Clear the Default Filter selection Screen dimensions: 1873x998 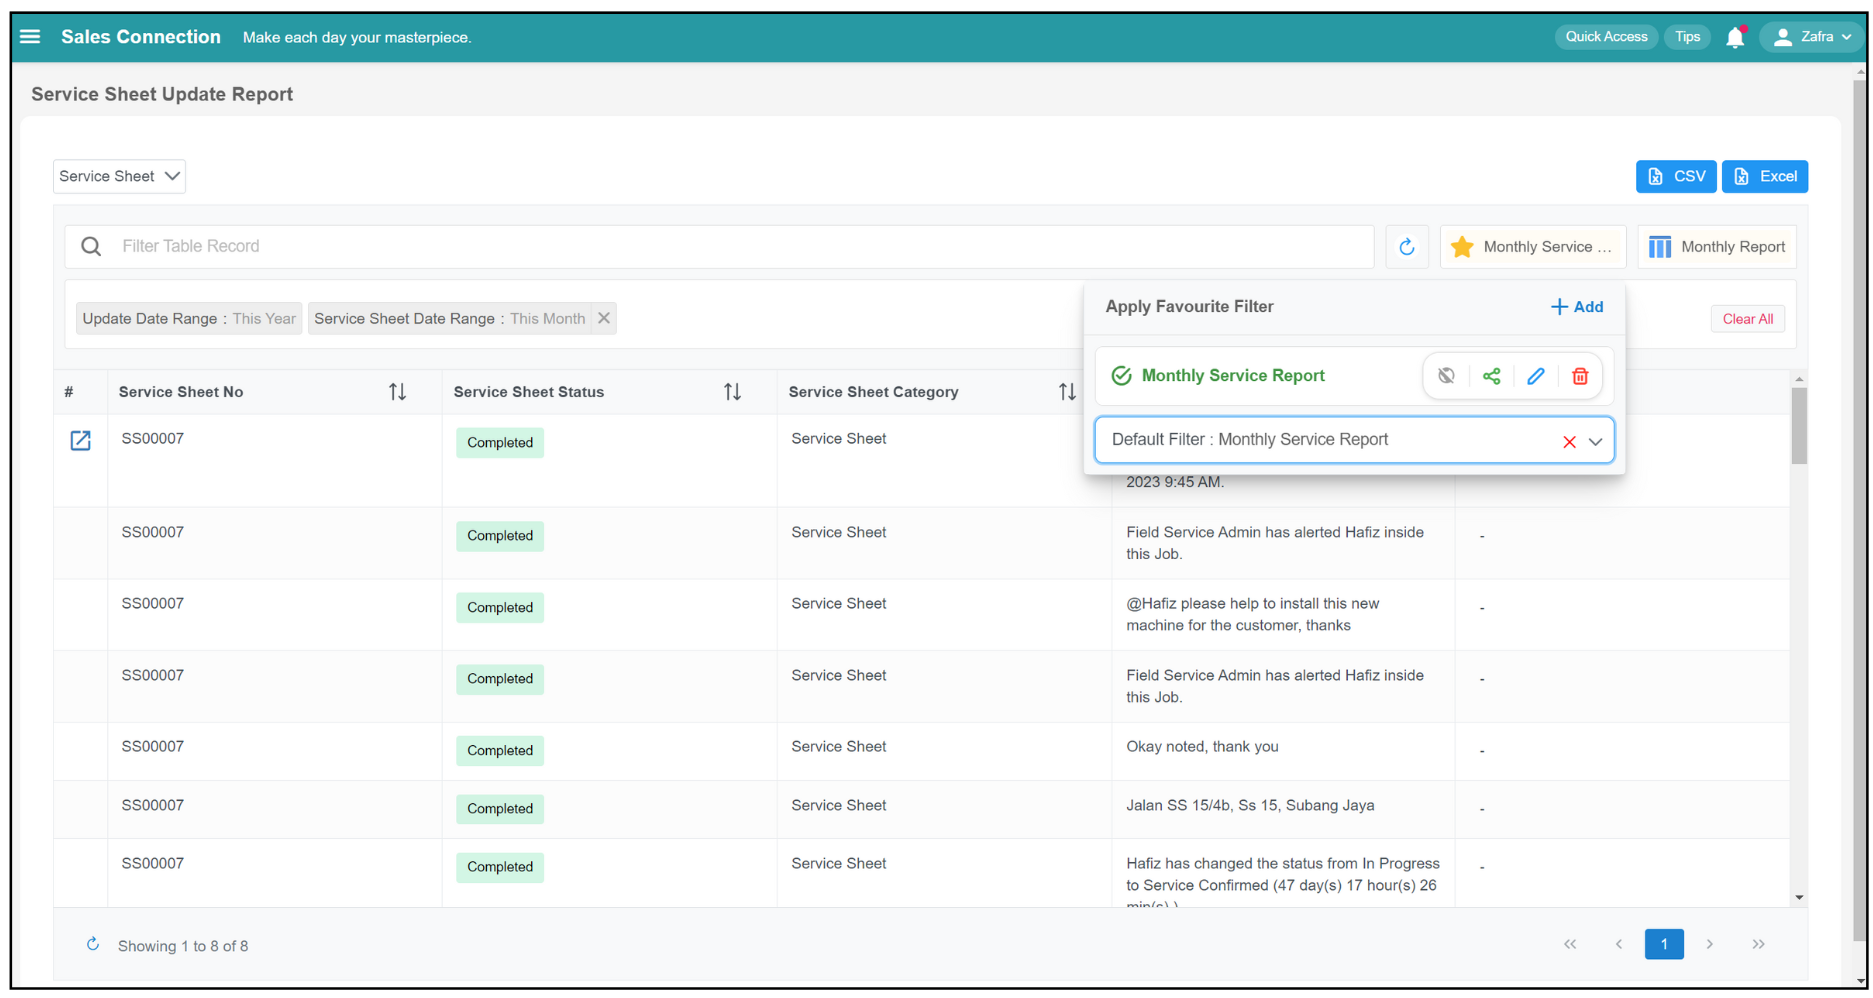tap(1569, 441)
